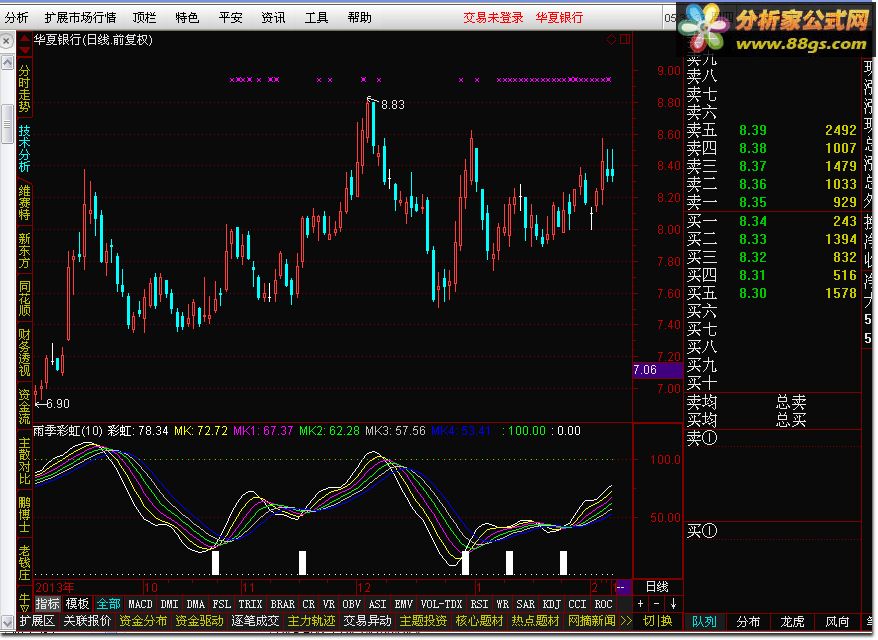Click the 切|换 switch button
The height and width of the screenshot is (640, 878).
pos(658,621)
